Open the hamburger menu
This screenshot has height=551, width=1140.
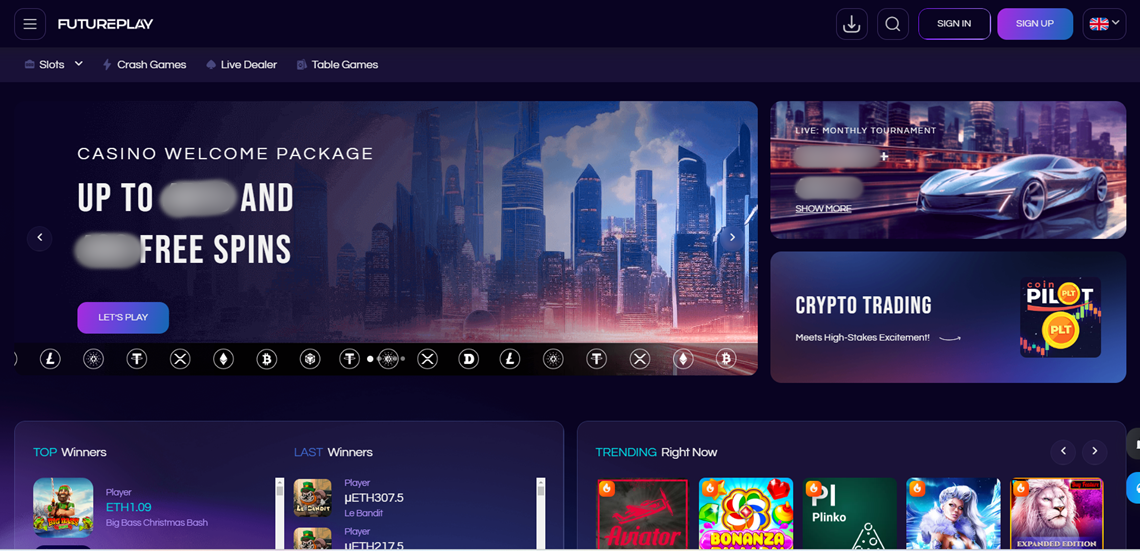[30, 24]
